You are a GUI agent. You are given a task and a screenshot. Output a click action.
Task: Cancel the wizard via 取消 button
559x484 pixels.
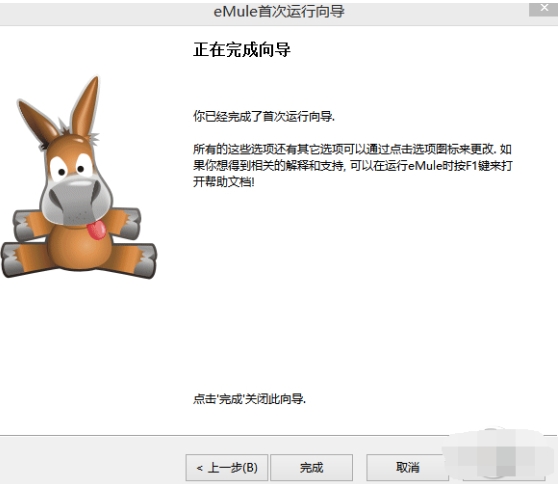pyautogui.click(x=407, y=467)
